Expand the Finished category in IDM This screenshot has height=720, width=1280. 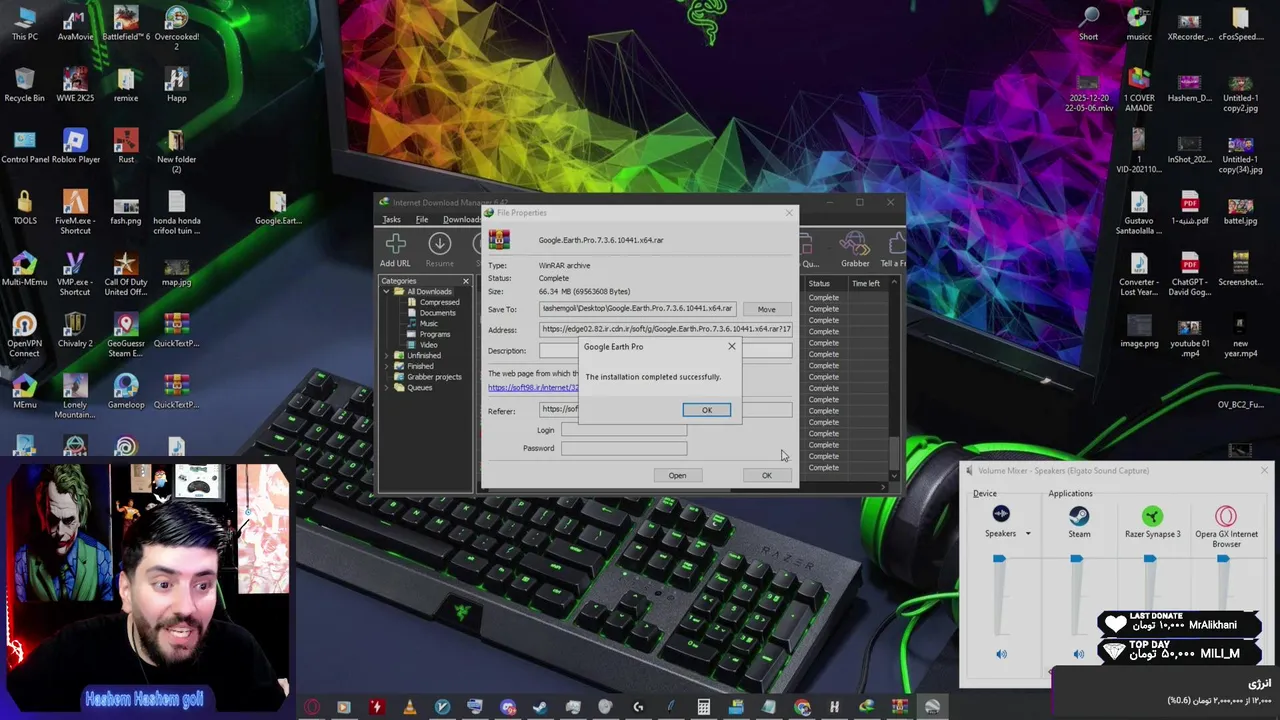(386, 366)
